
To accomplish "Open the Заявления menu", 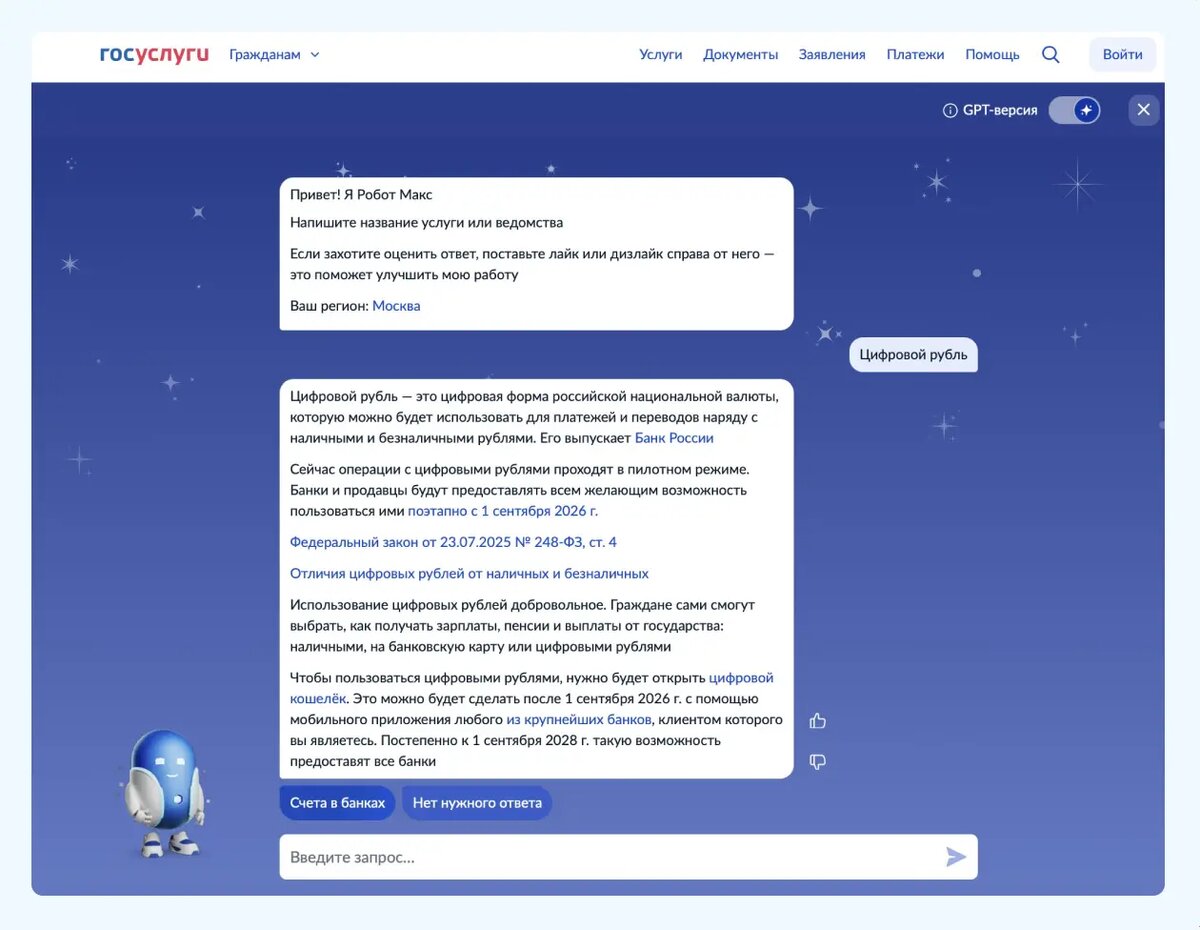I will [x=832, y=54].
